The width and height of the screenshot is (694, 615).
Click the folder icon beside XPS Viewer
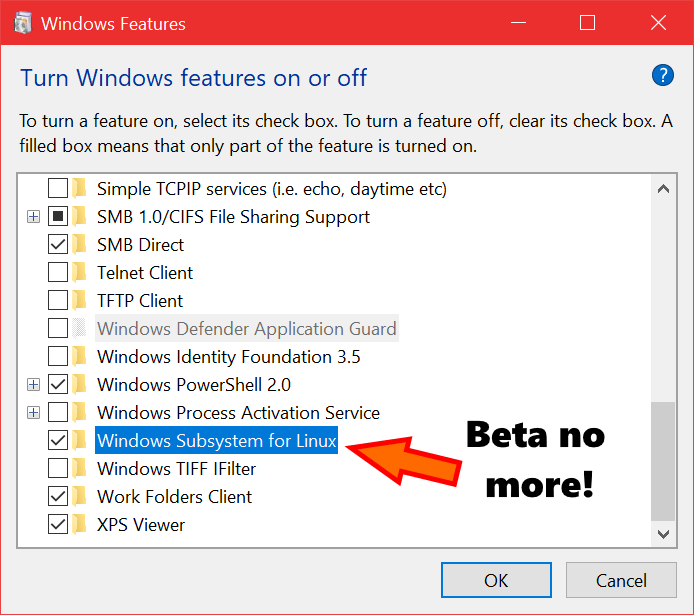[x=80, y=525]
